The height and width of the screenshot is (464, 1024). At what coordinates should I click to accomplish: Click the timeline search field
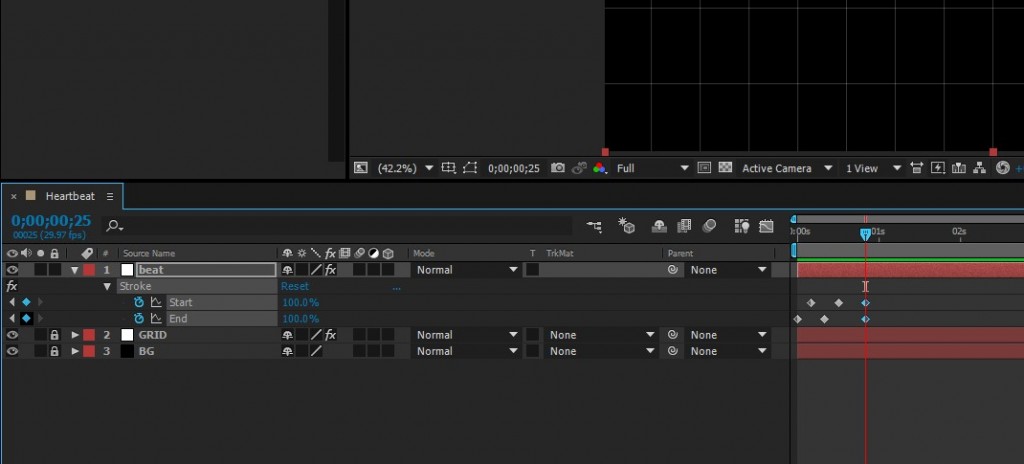(x=340, y=226)
